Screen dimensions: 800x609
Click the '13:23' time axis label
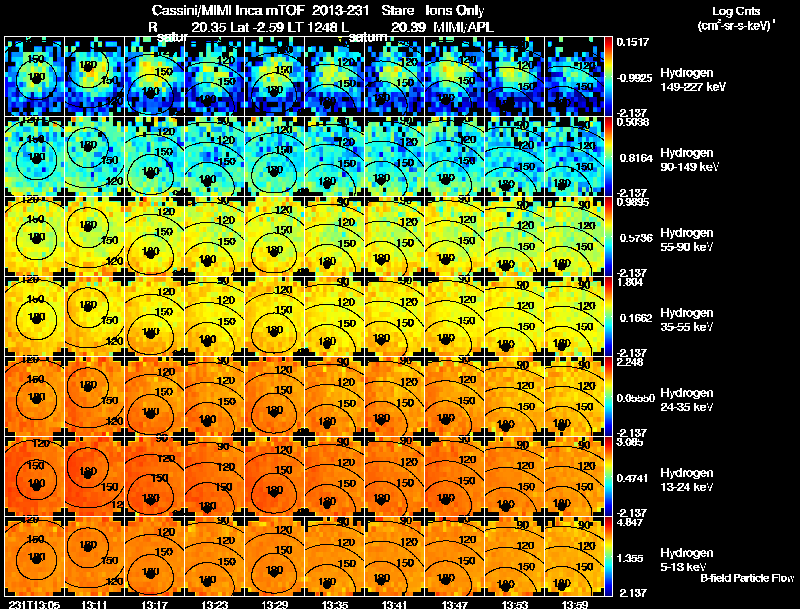pyautogui.click(x=214, y=604)
